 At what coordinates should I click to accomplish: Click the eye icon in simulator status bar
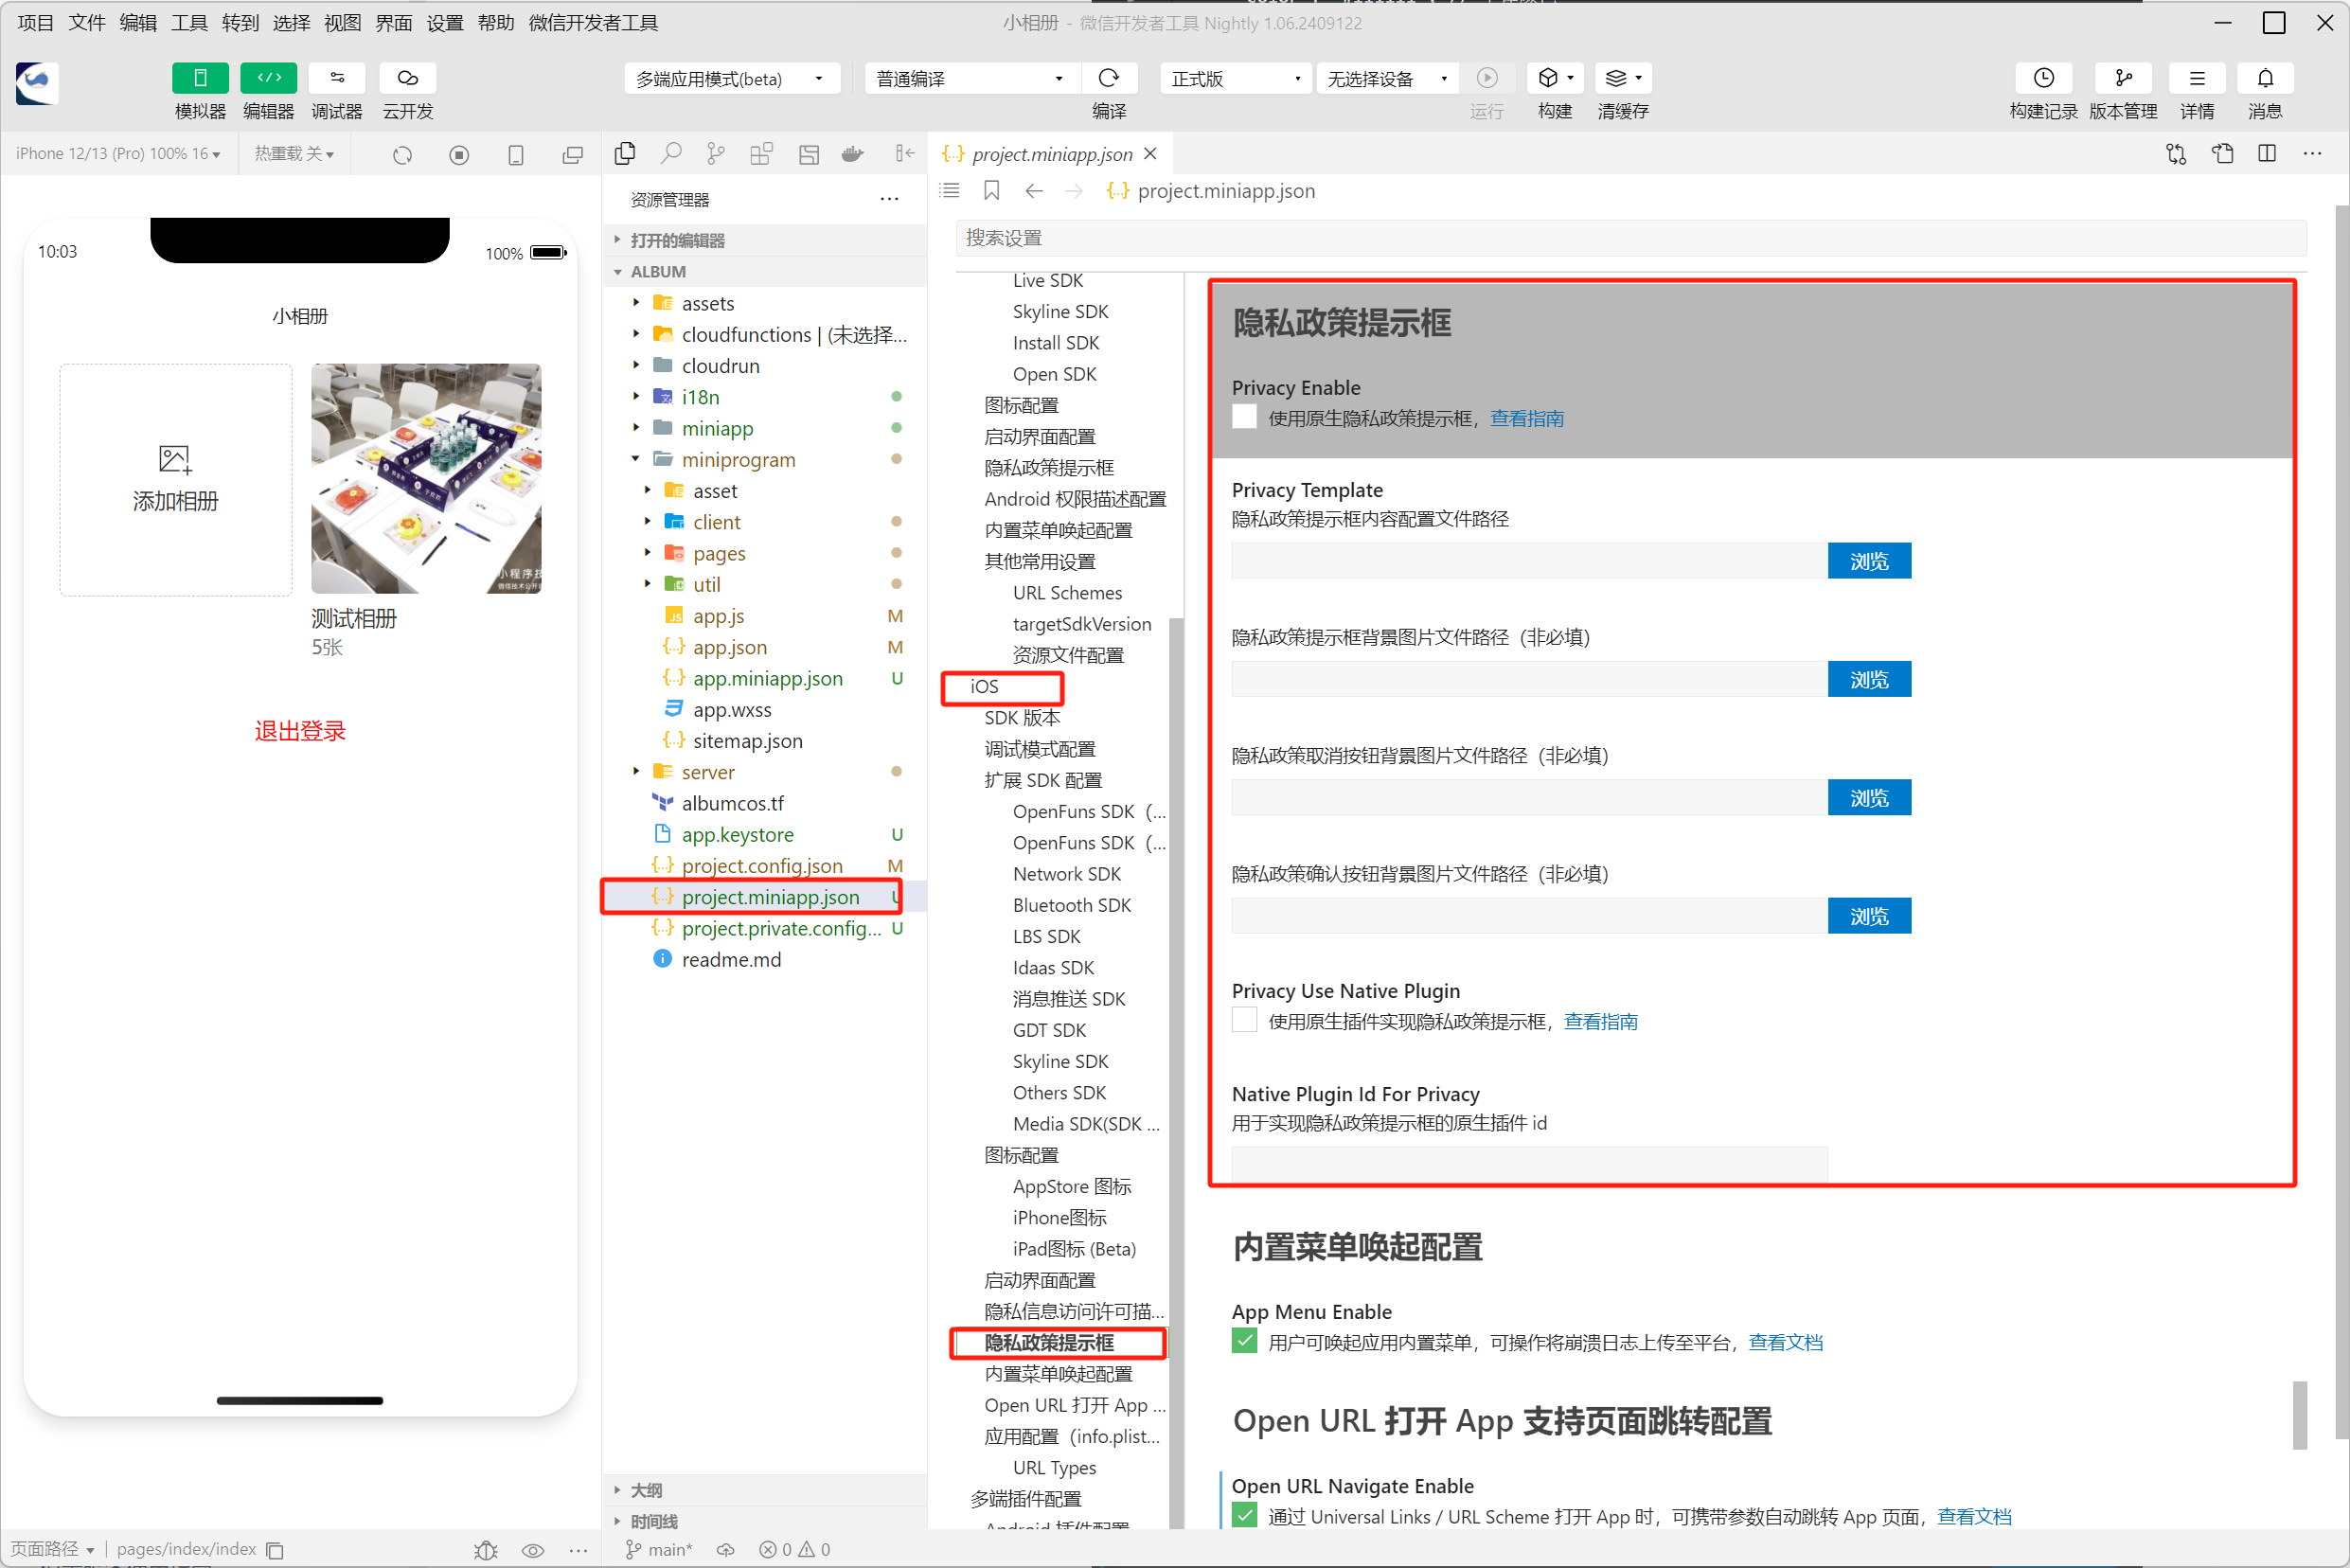pos(532,1549)
